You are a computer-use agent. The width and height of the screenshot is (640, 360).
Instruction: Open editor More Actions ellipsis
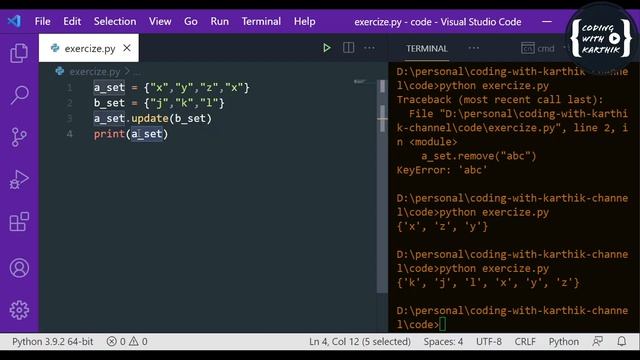pos(369,48)
